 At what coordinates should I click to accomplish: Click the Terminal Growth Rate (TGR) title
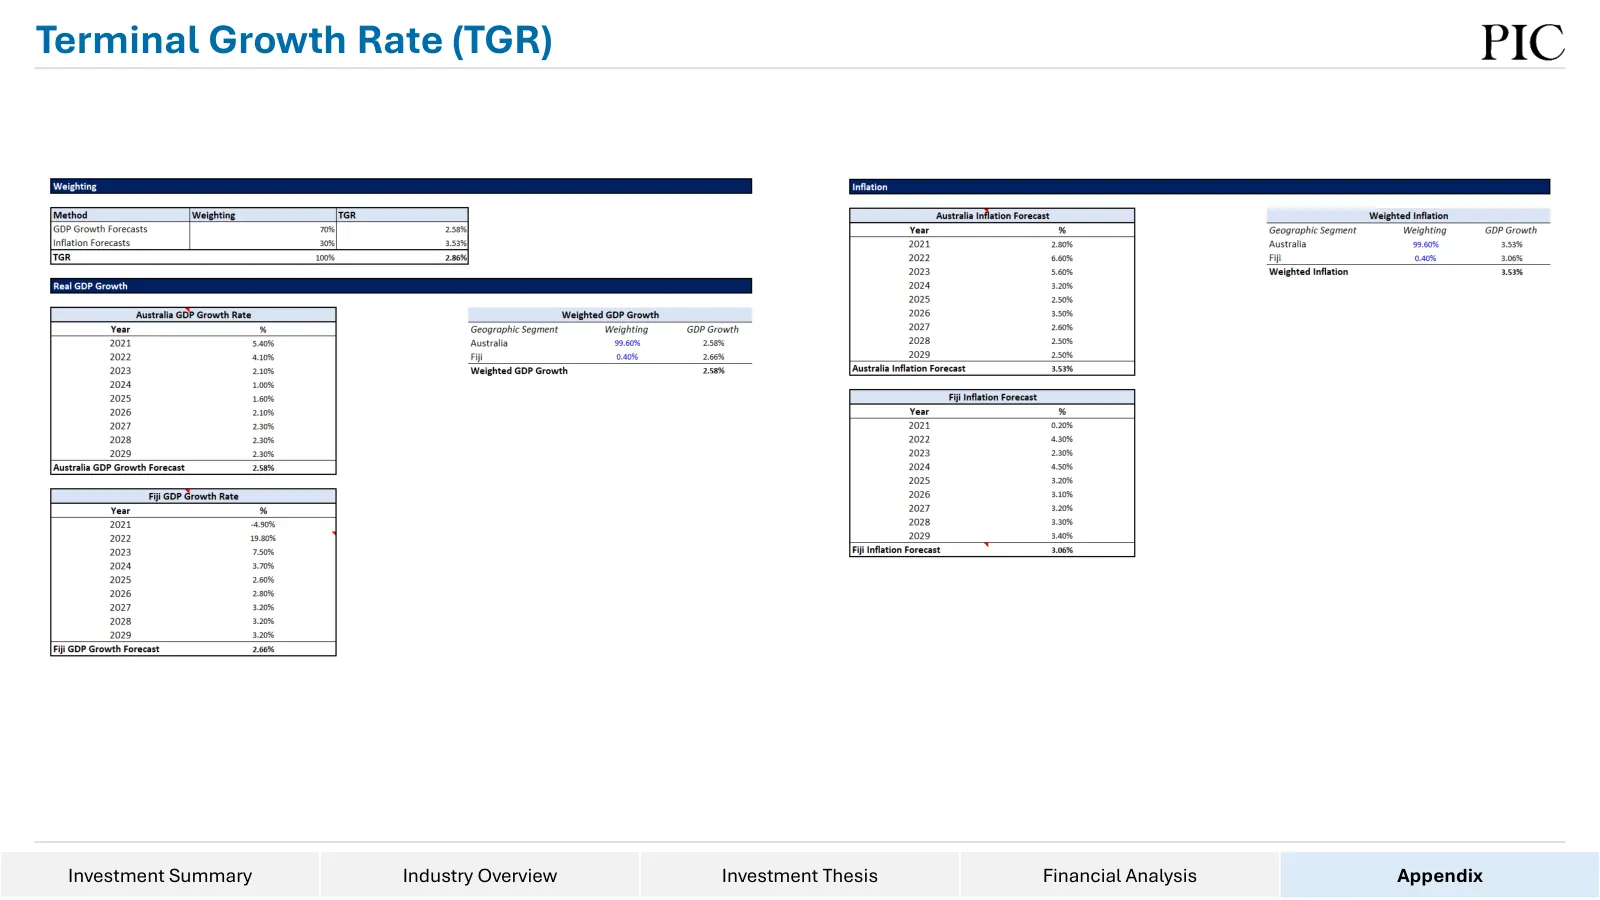(294, 40)
